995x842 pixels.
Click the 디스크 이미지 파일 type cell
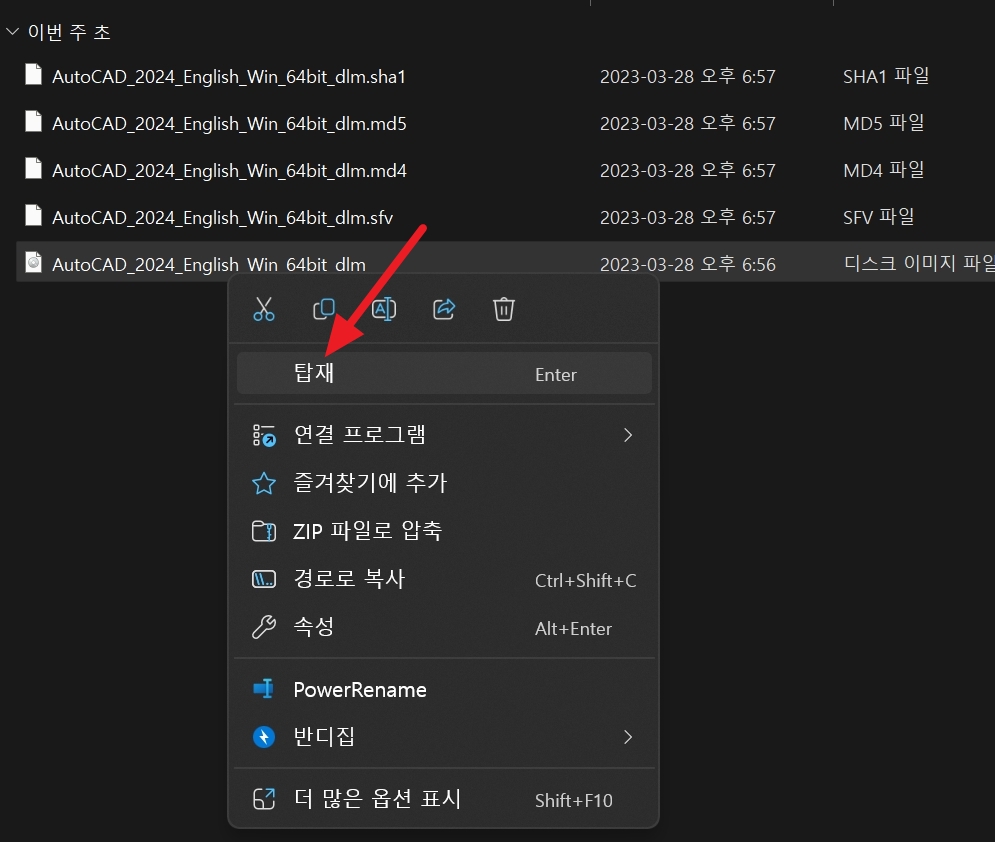click(919, 263)
